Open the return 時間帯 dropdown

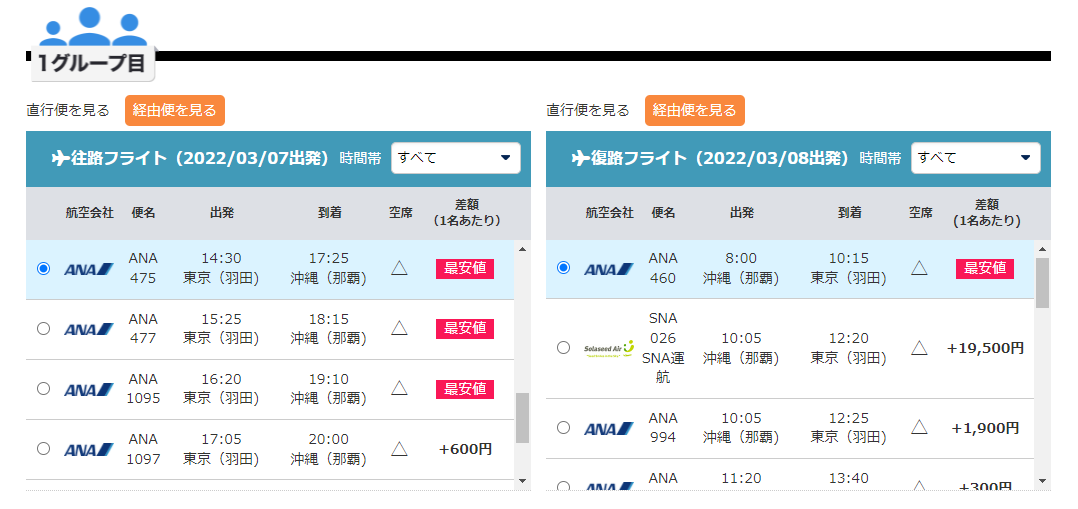pos(976,158)
